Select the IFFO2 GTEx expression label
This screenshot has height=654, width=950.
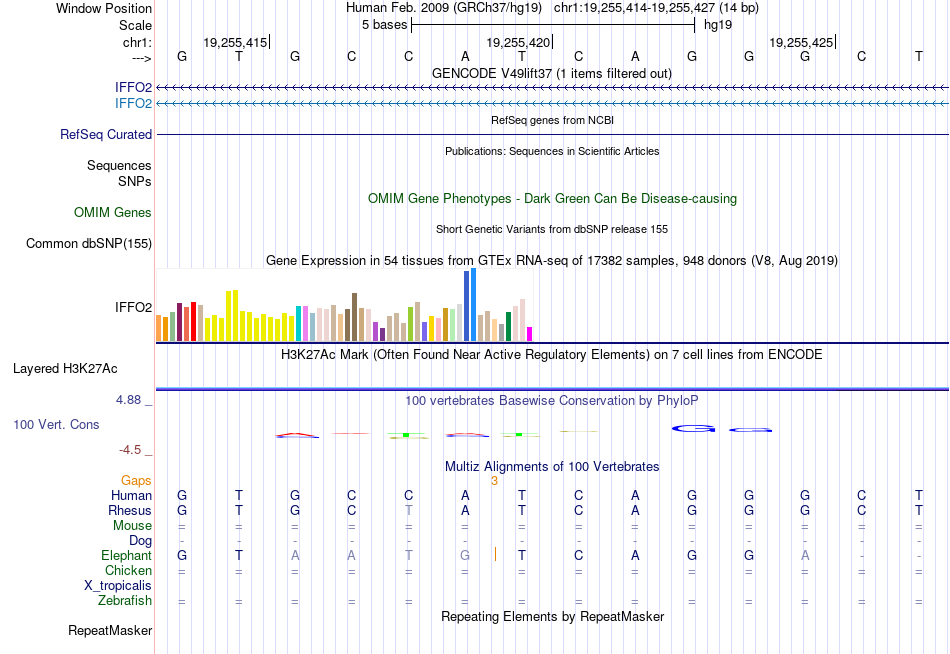click(133, 307)
